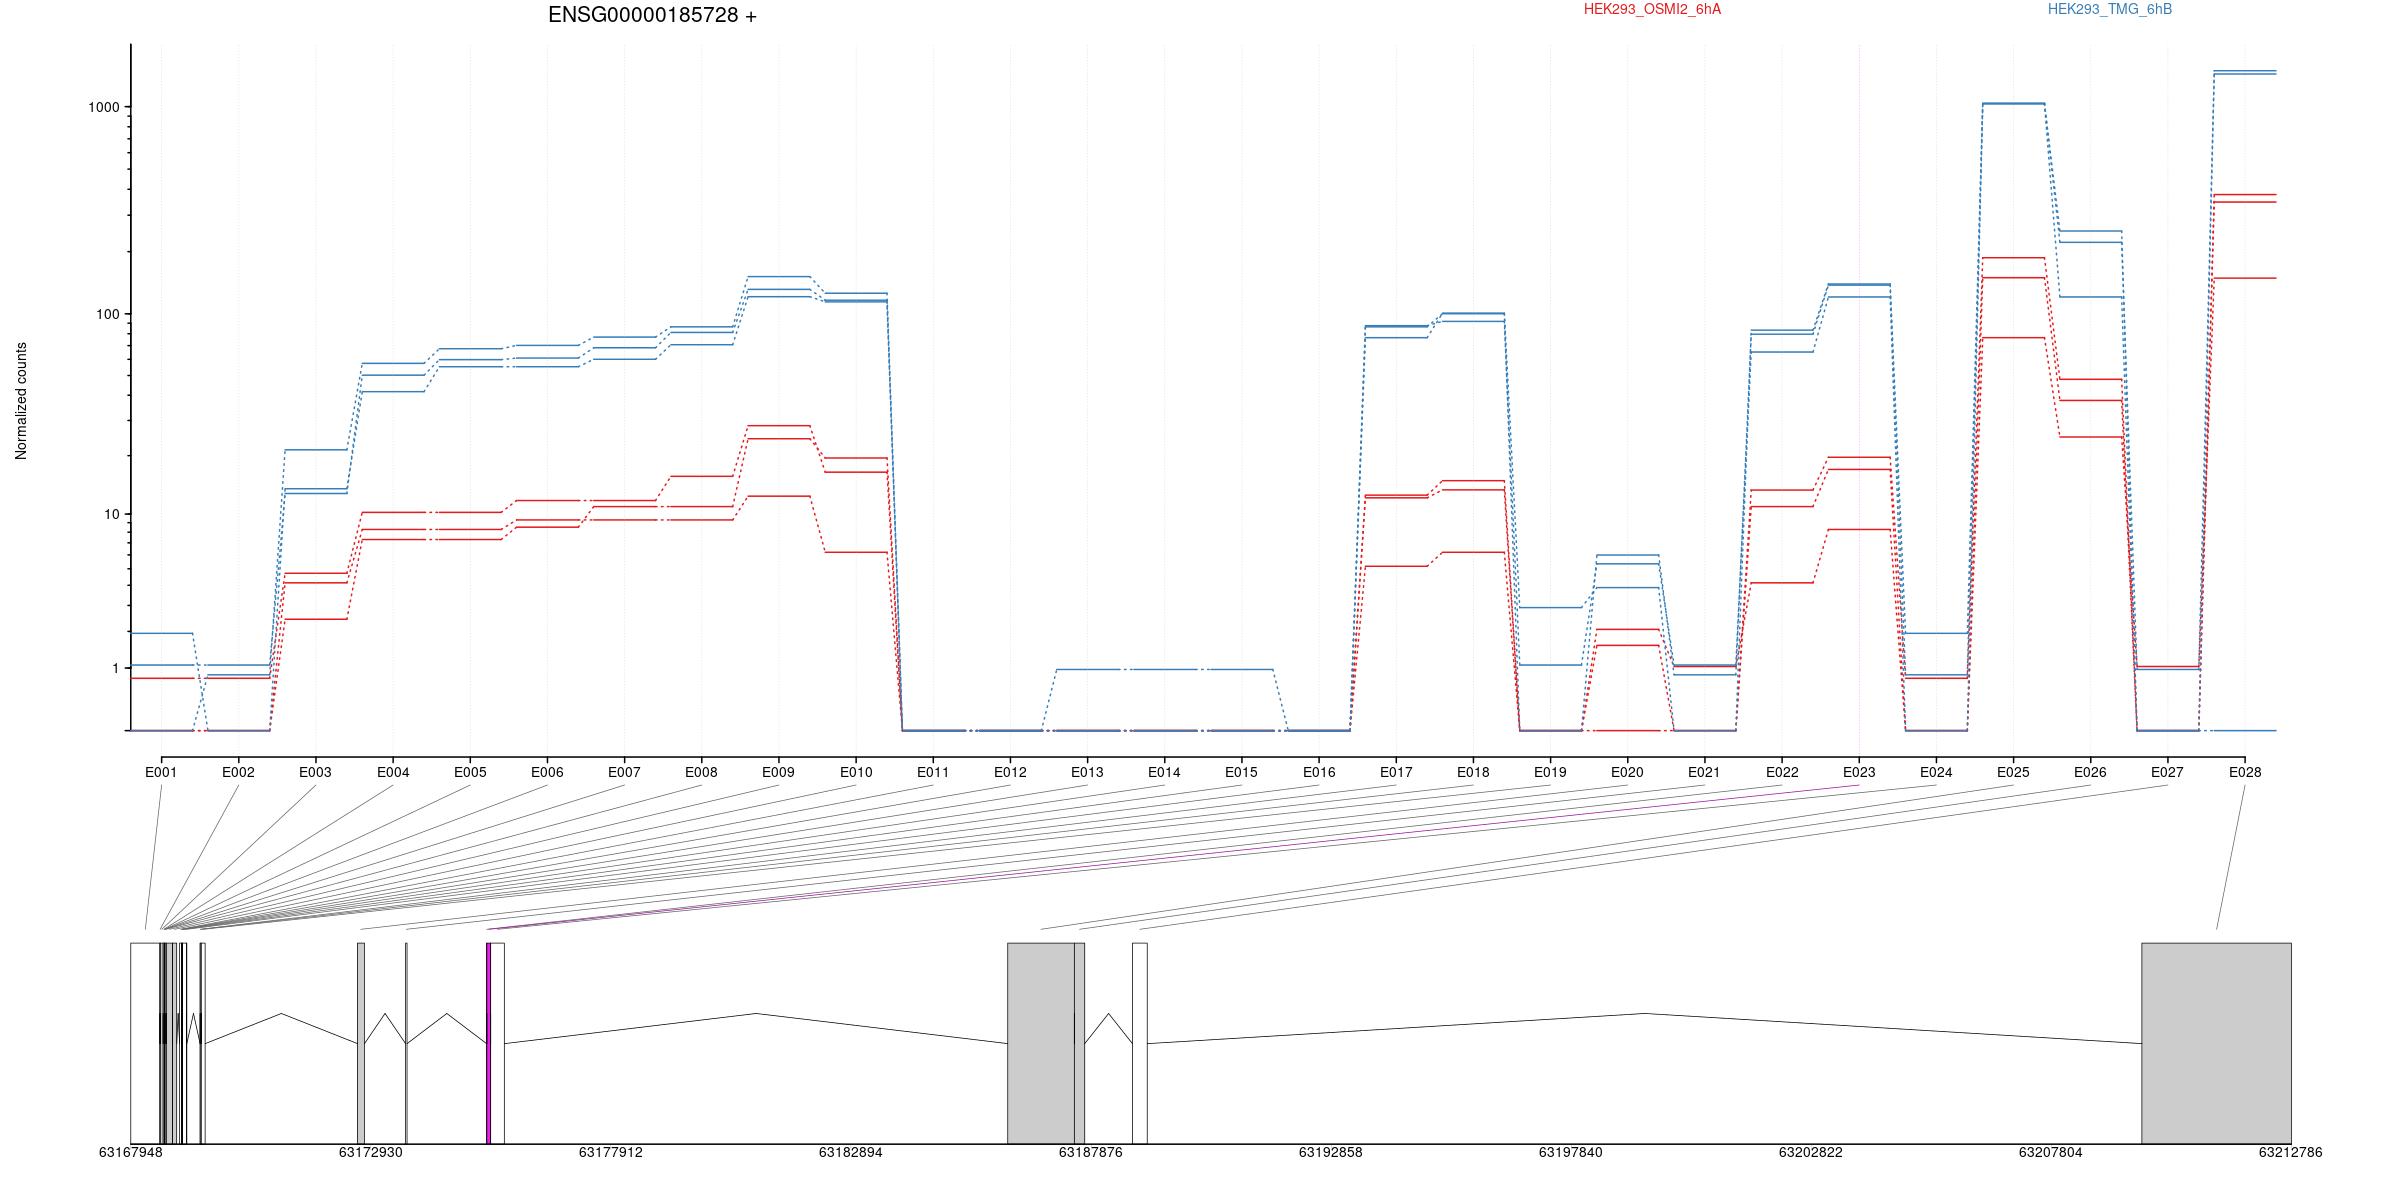Image resolution: width=2400 pixels, height=1200 pixels.
Task: Click exon label E017
Action: (1396, 772)
